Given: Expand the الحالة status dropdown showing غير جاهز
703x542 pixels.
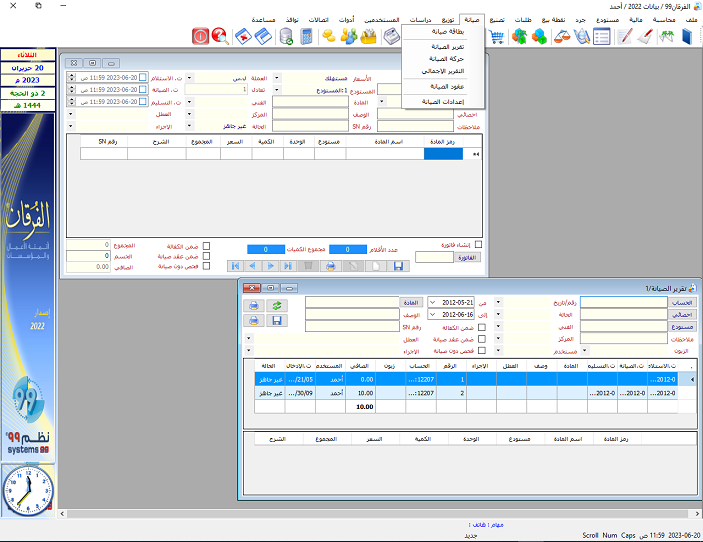Looking at the screenshot, I should (x=191, y=126).
